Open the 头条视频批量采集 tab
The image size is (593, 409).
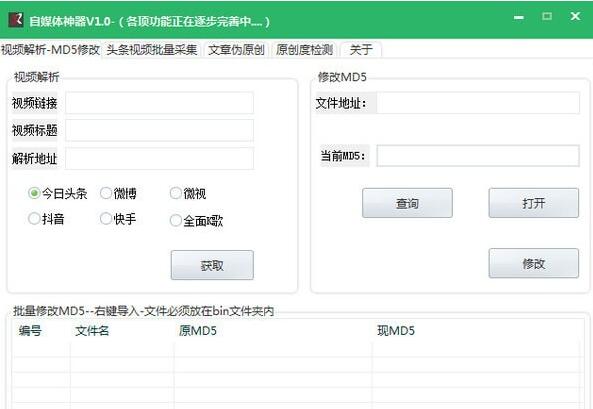(152, 50)
